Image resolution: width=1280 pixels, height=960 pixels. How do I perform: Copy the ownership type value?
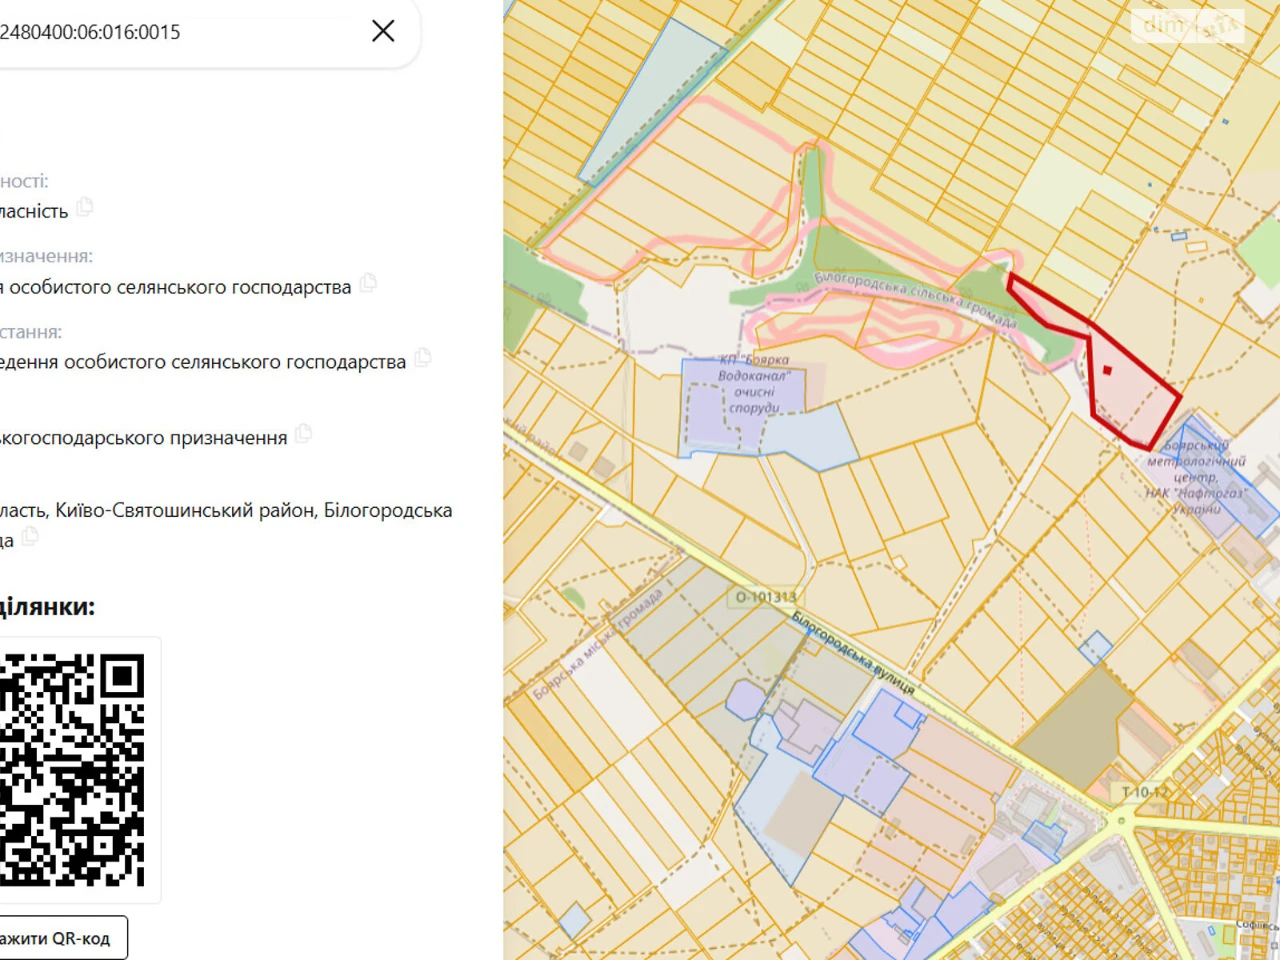tap(85, 207)
